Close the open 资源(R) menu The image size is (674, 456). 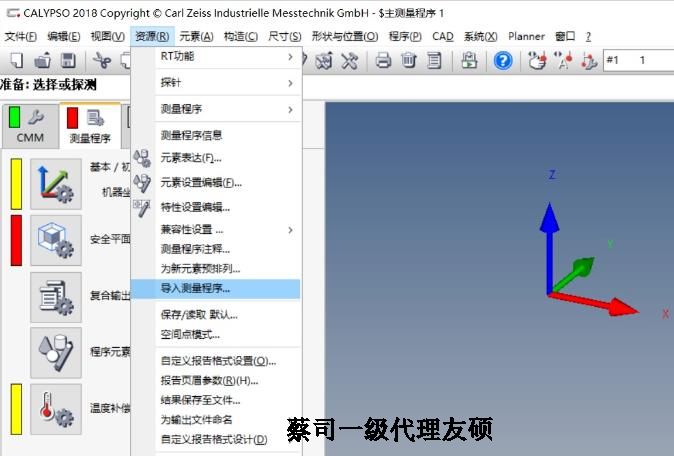152,37
